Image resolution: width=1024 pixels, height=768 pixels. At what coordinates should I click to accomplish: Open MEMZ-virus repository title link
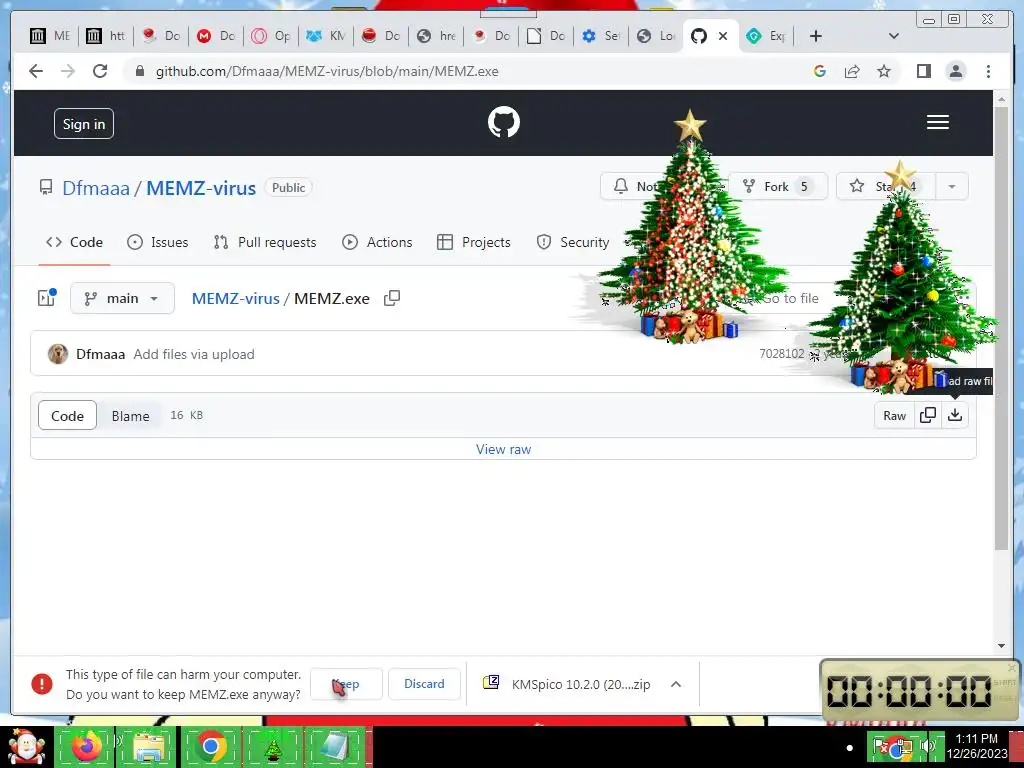point(200,188)
